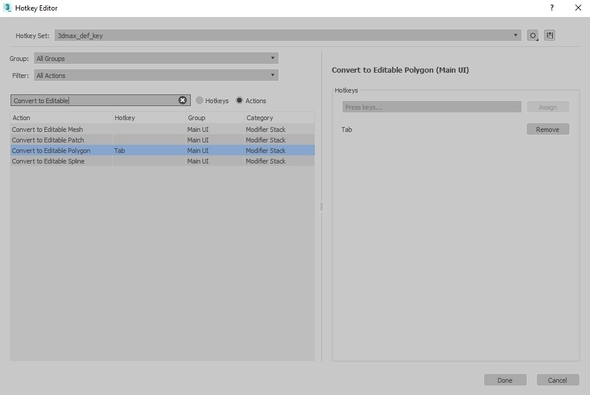
Task: Select Convert to Editable Spline row
Action: click(x=163, y=161)
